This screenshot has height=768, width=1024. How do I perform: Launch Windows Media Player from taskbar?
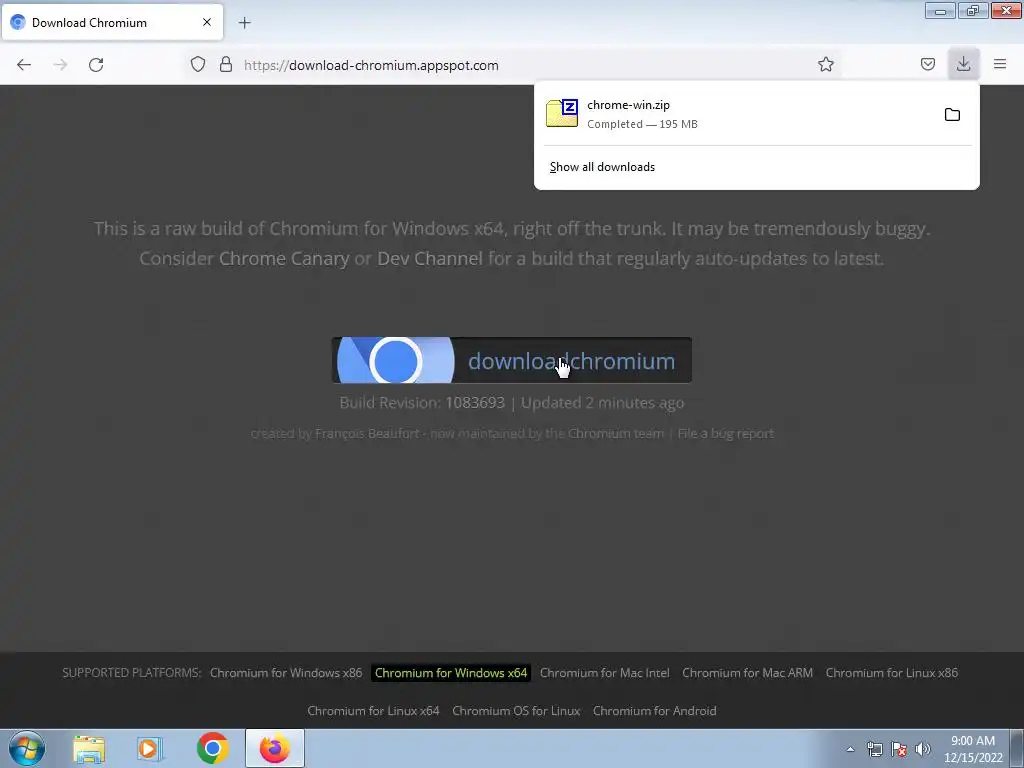click(x=149, y=749)
